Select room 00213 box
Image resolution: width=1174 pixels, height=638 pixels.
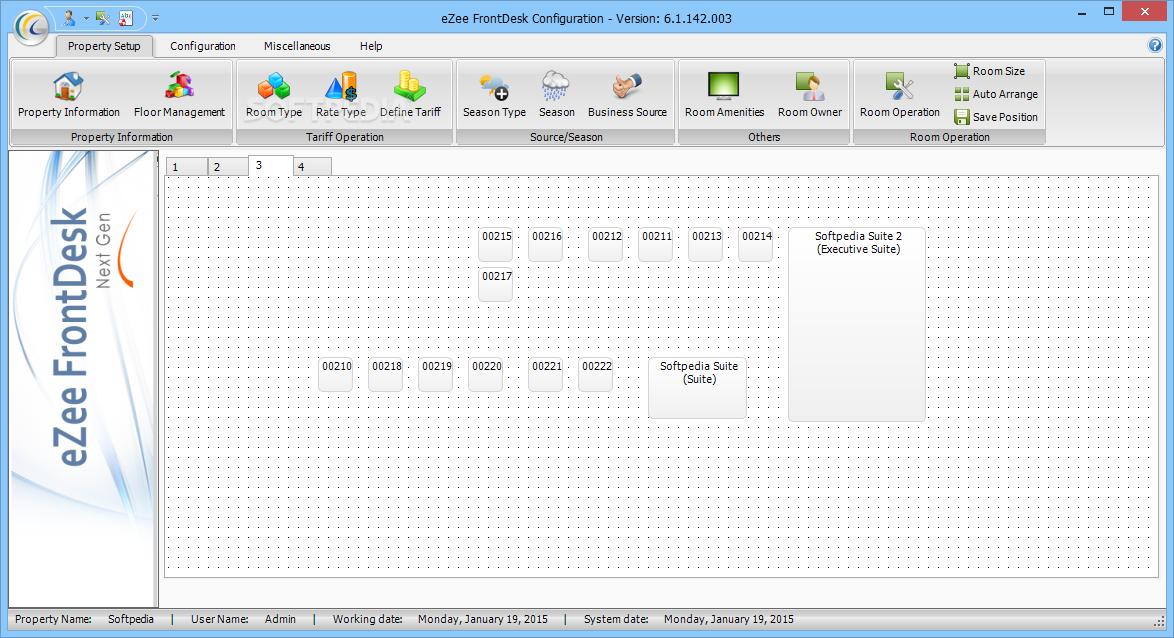pos(705,244)
